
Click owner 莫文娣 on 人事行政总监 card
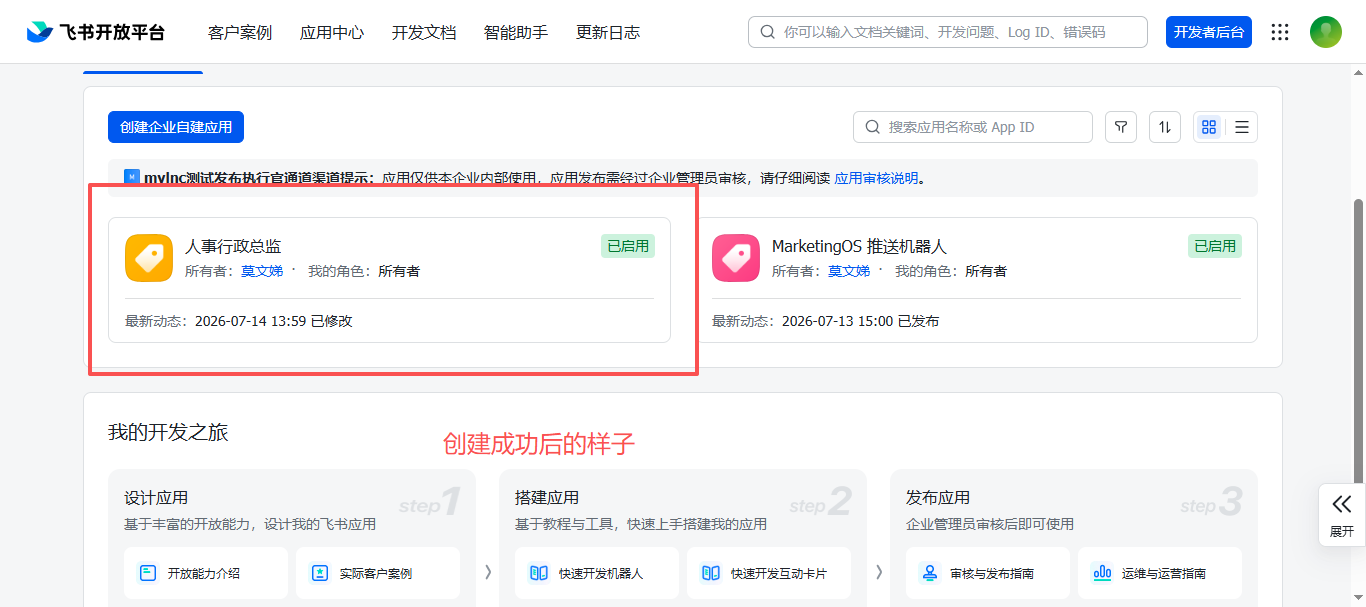262,271
